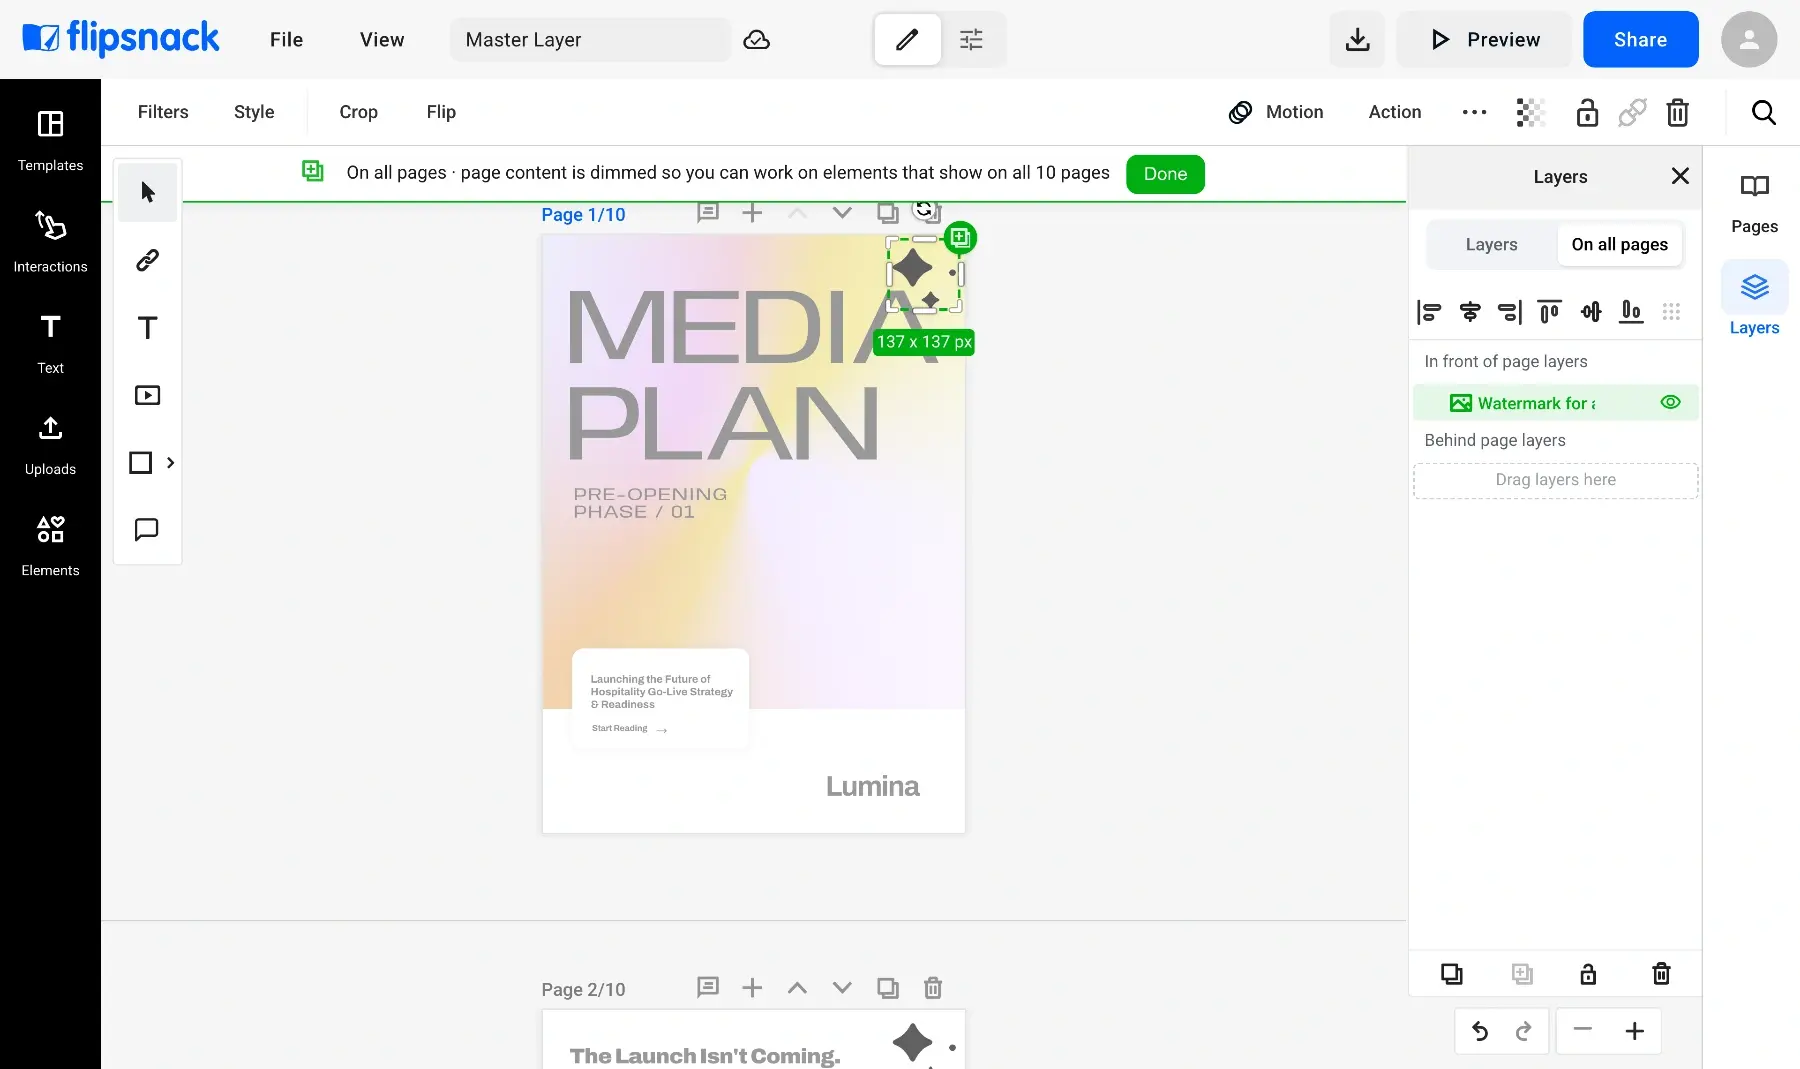The width and height of the screenshot is (1800, 1069).
Task: Duplicate layer icon at Layers panel bottom
Action: pos(1452,974)
